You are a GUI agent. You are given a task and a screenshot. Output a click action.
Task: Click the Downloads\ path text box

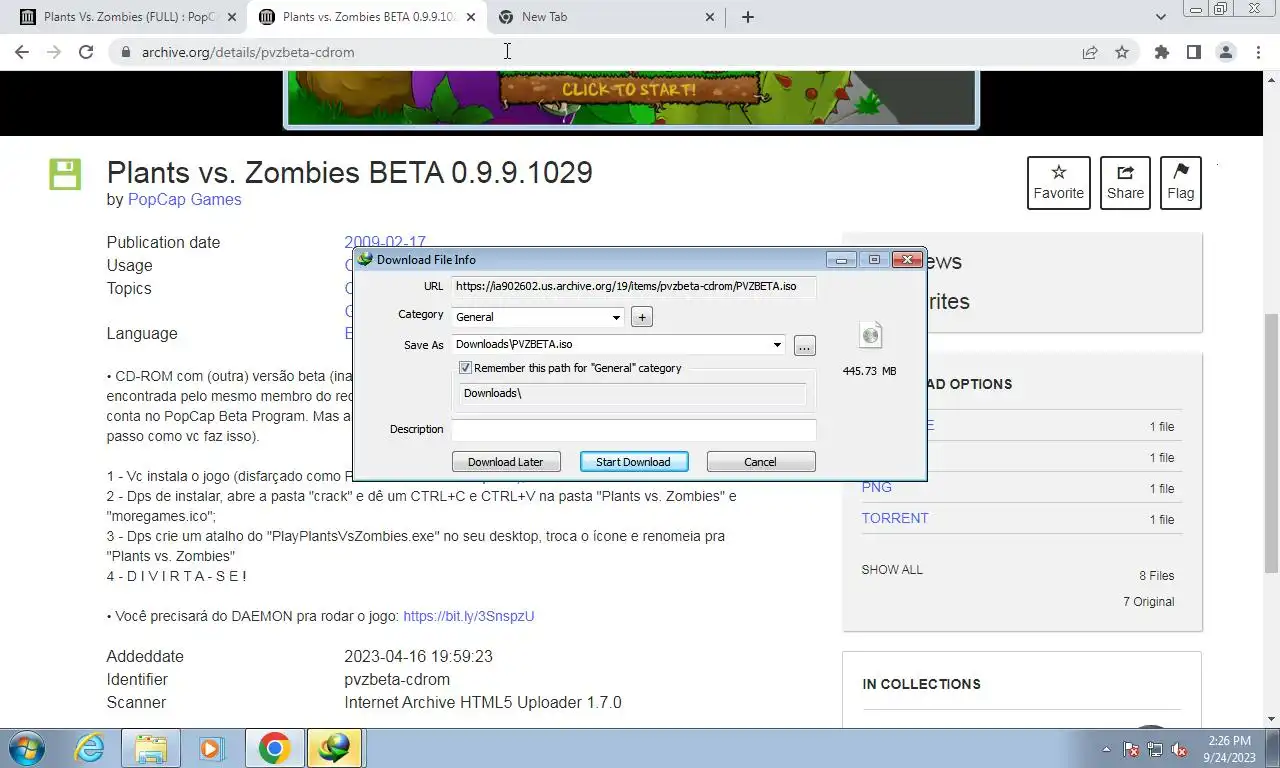pos(633,394)
